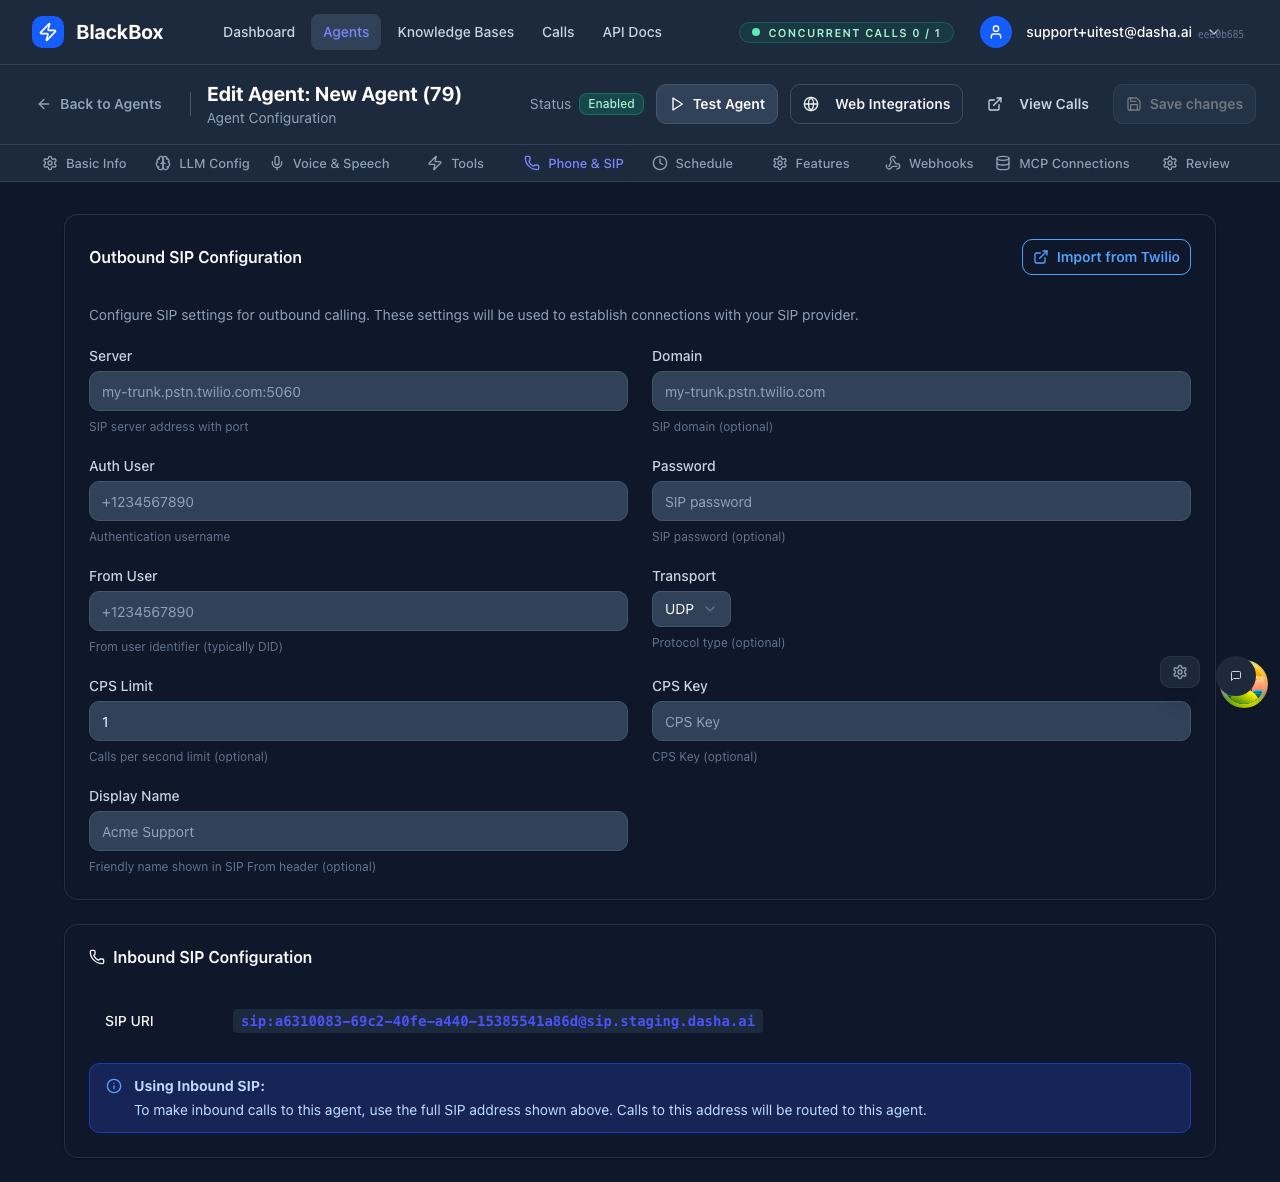
Task: Click the SIP URI address value
Action: [x=498, y=1021]
